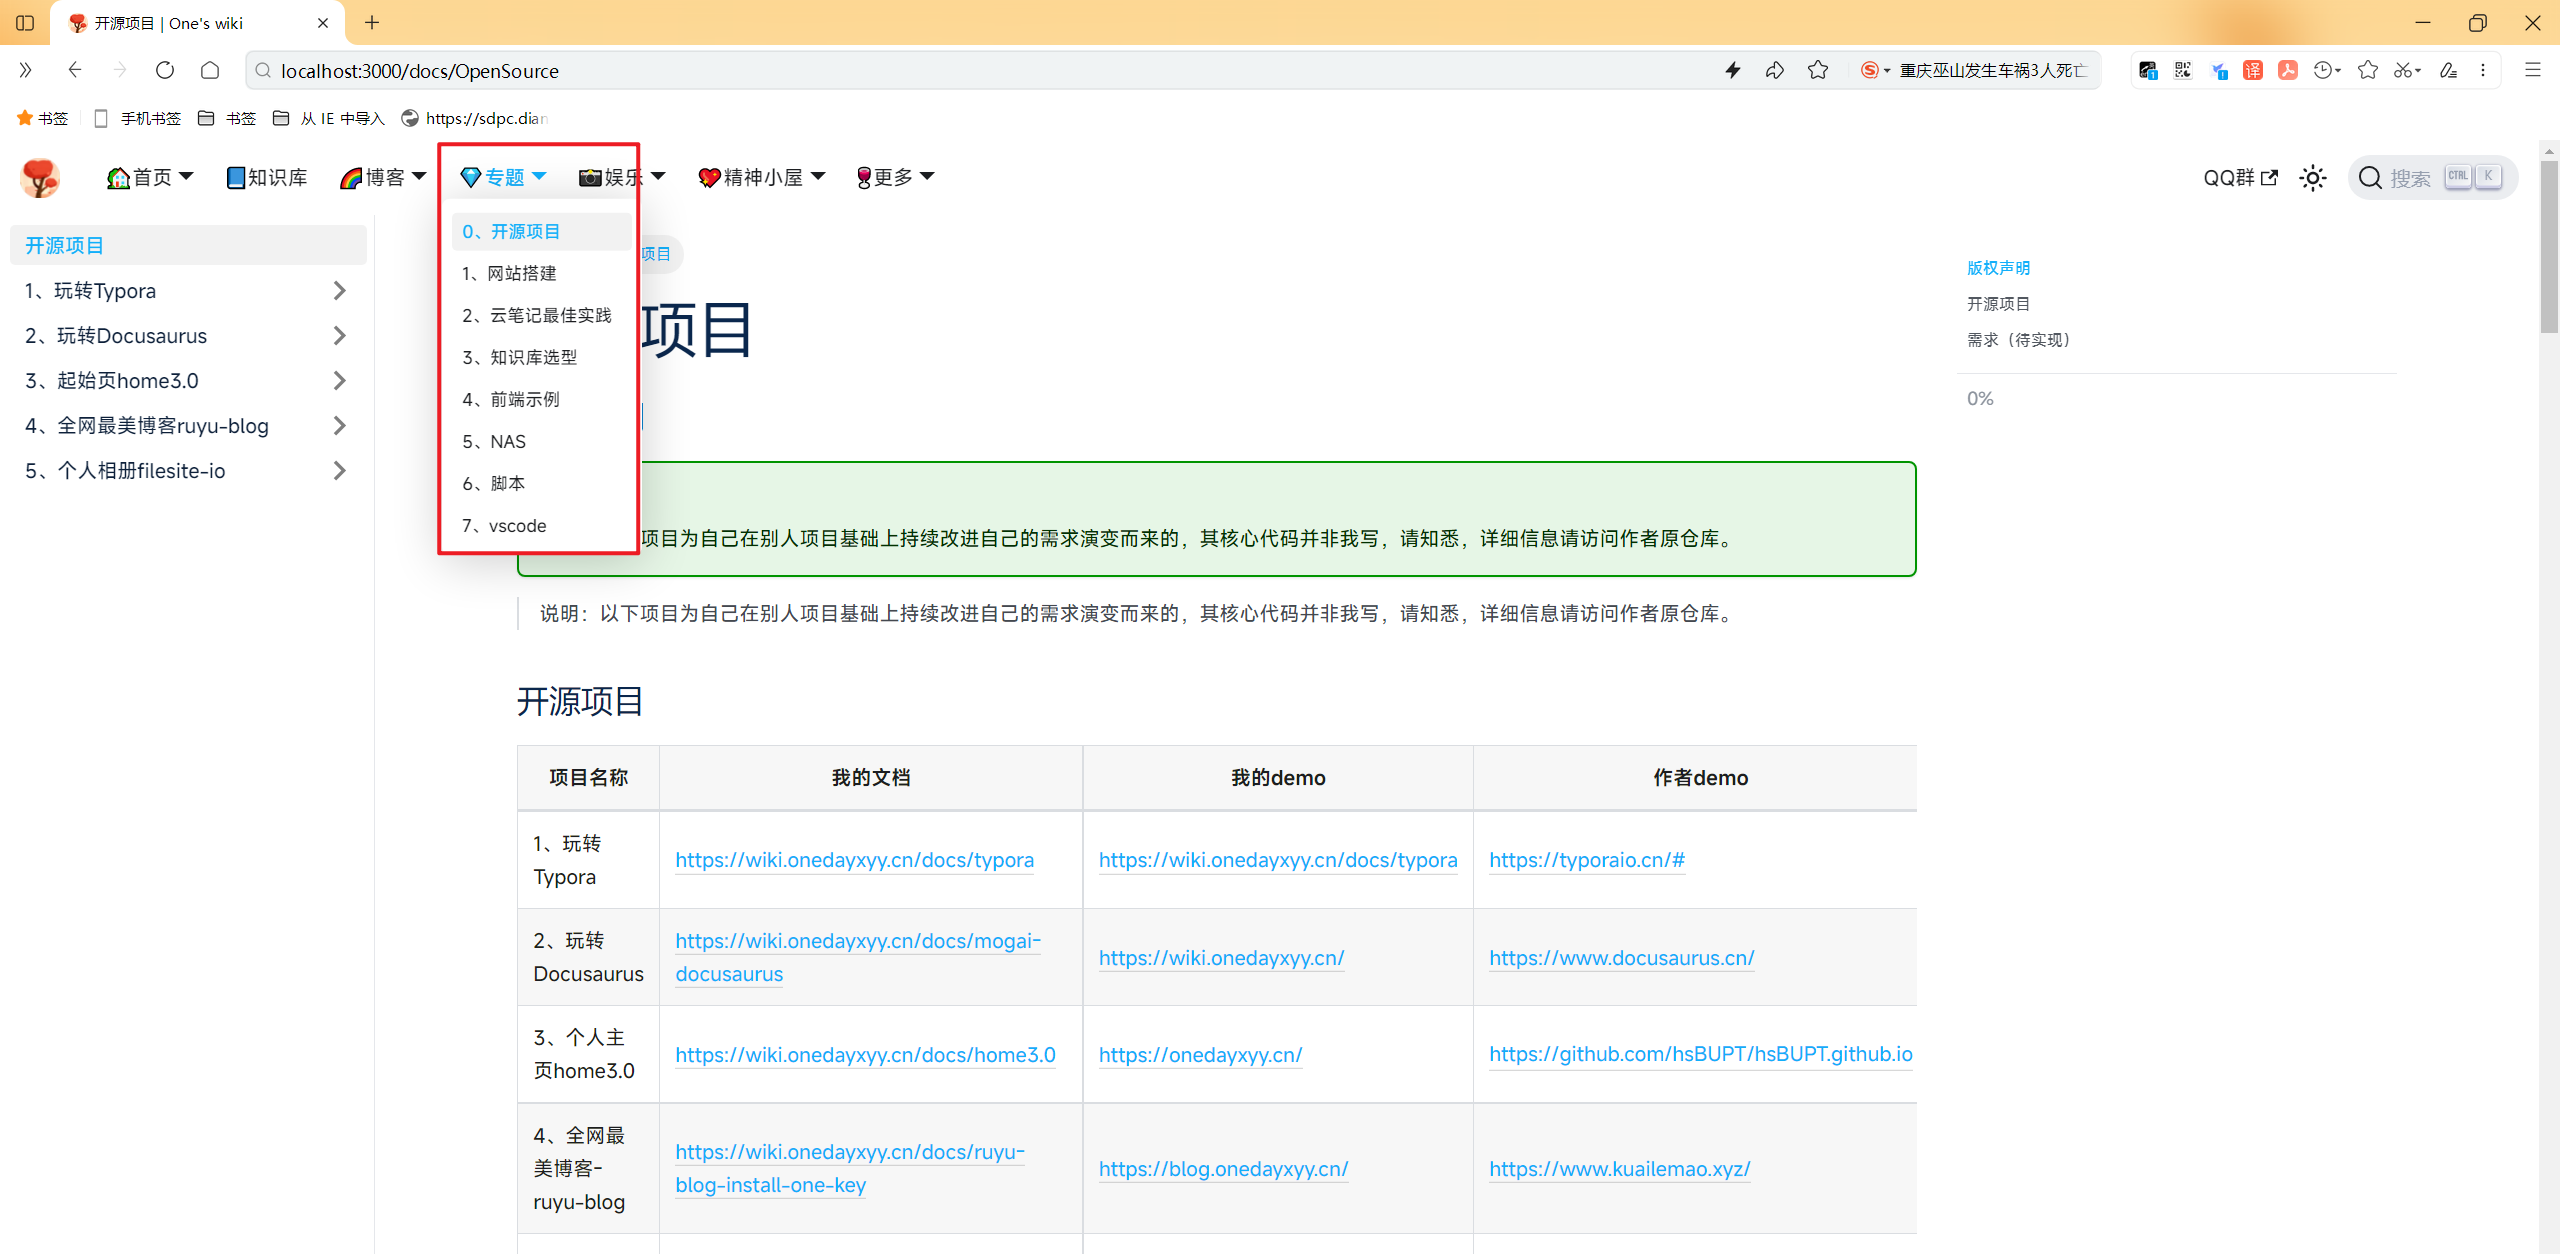Bookmark this page with the star icon

(1818, 70)
